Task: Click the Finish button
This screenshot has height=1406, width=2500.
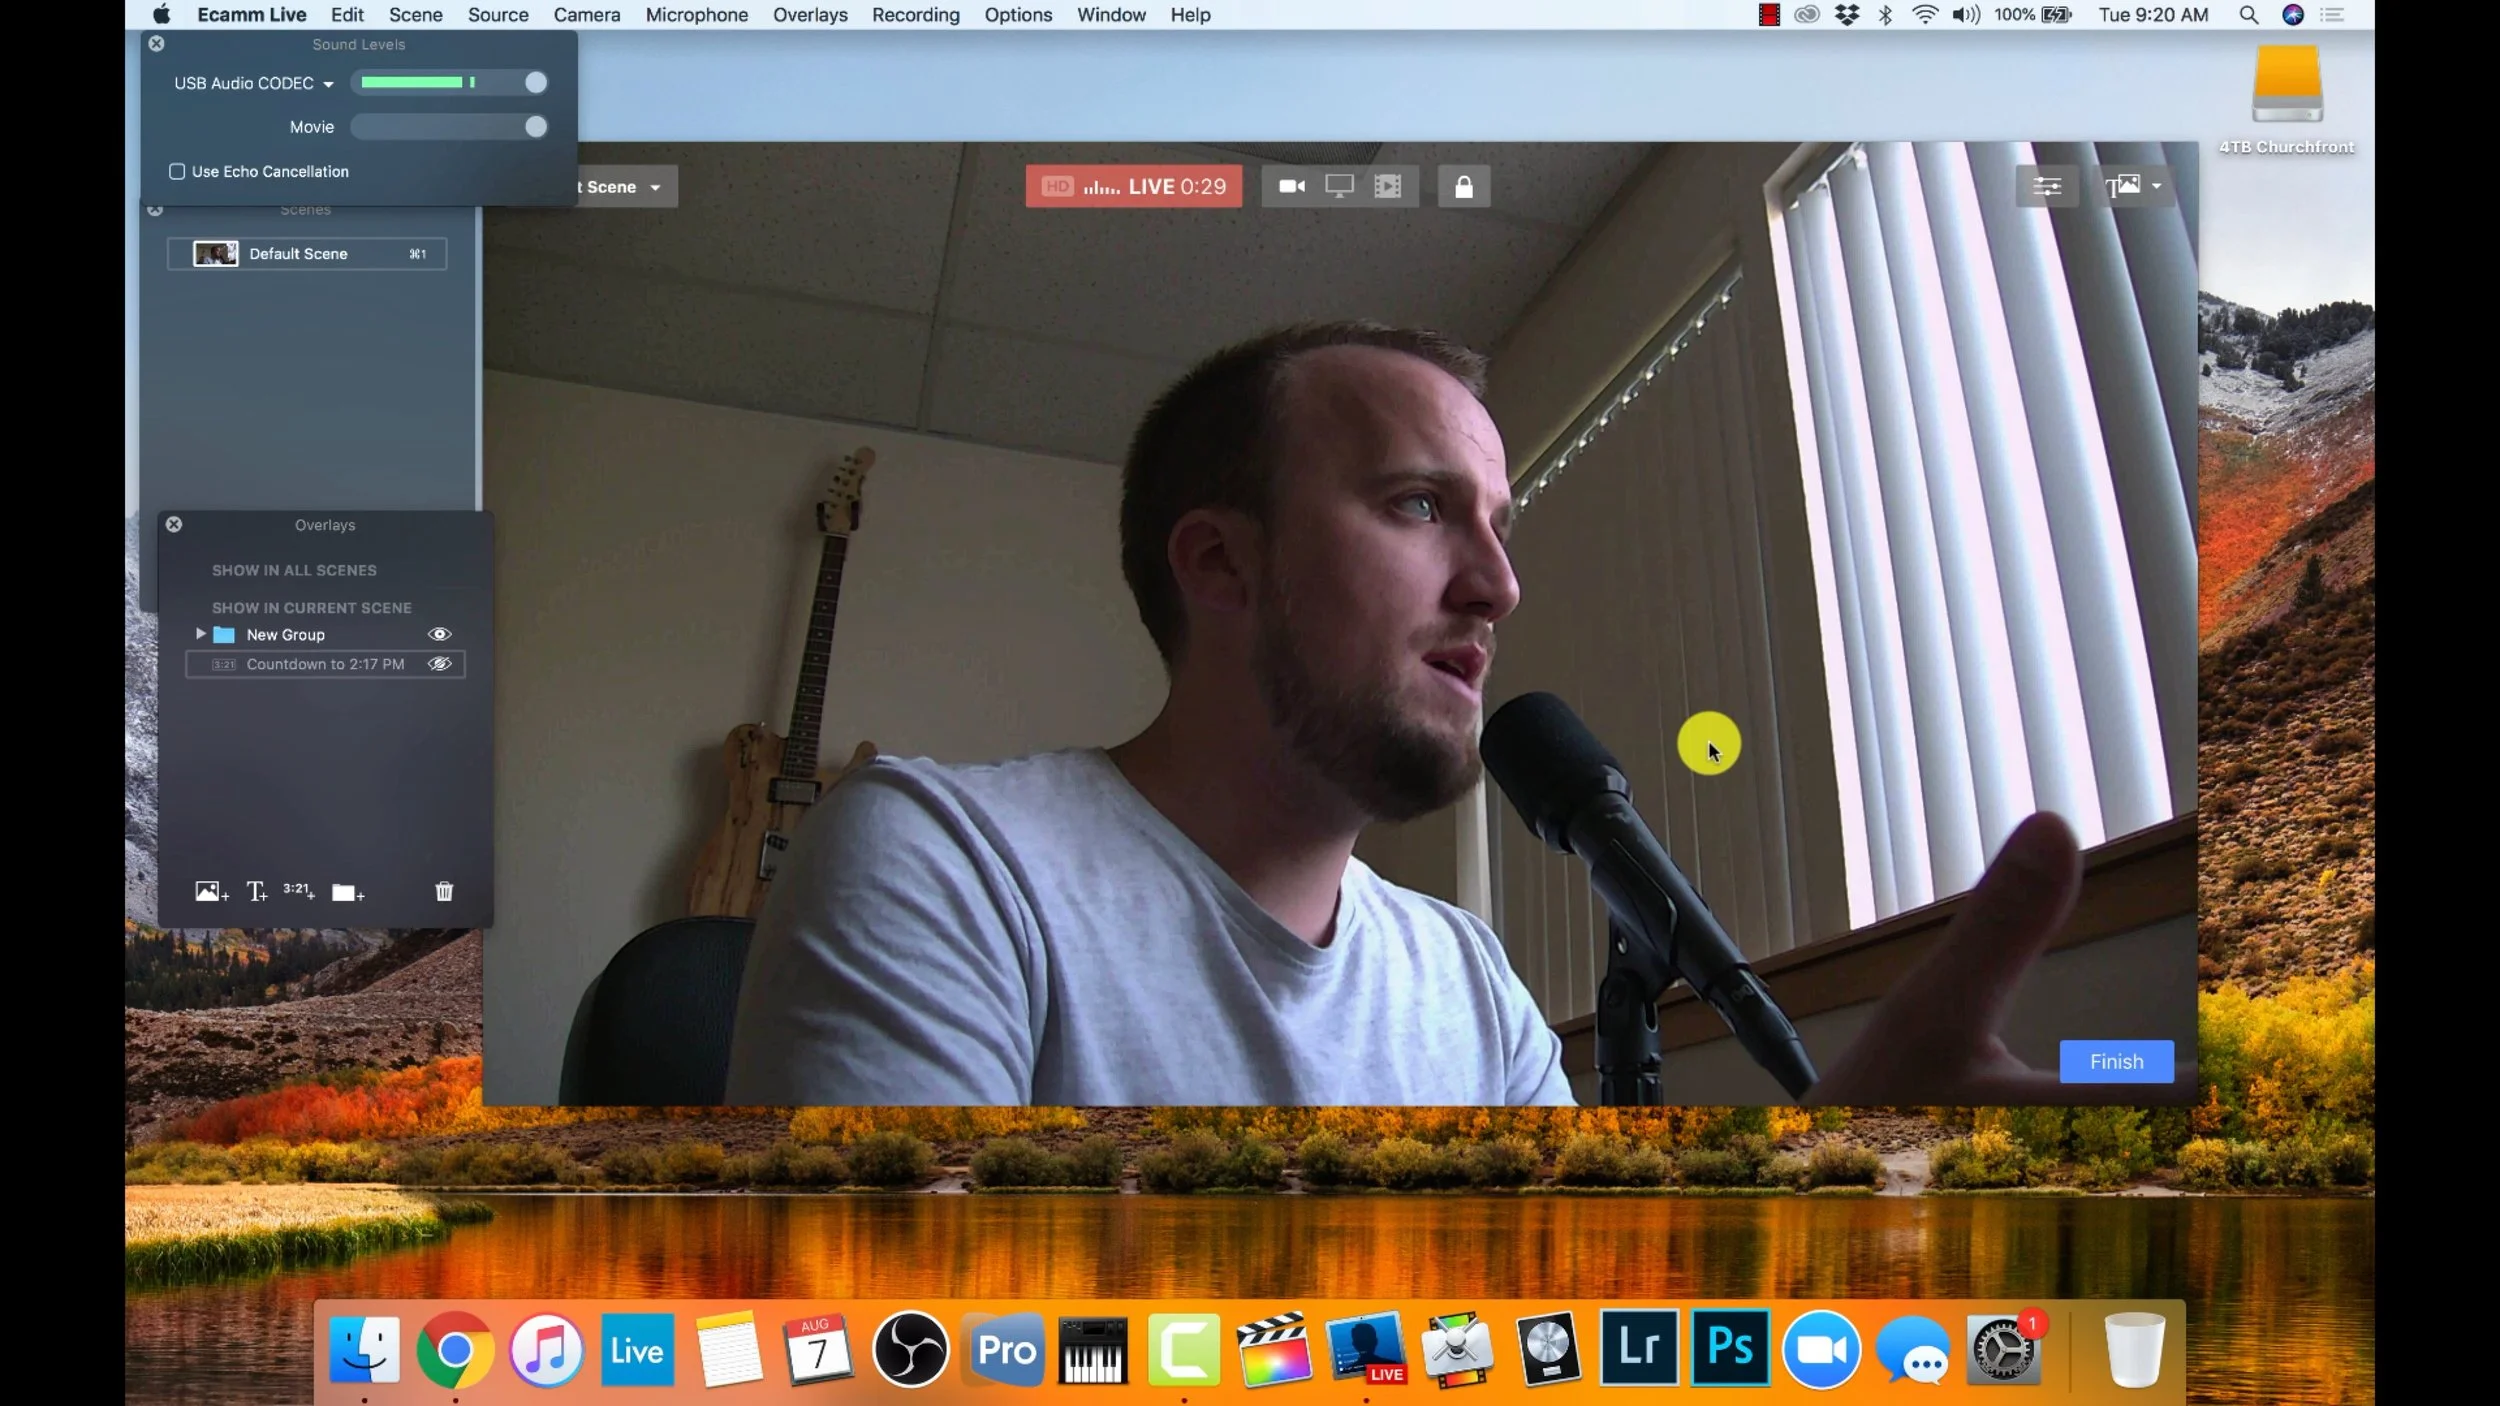Action: click(x=2116, y=1061)
